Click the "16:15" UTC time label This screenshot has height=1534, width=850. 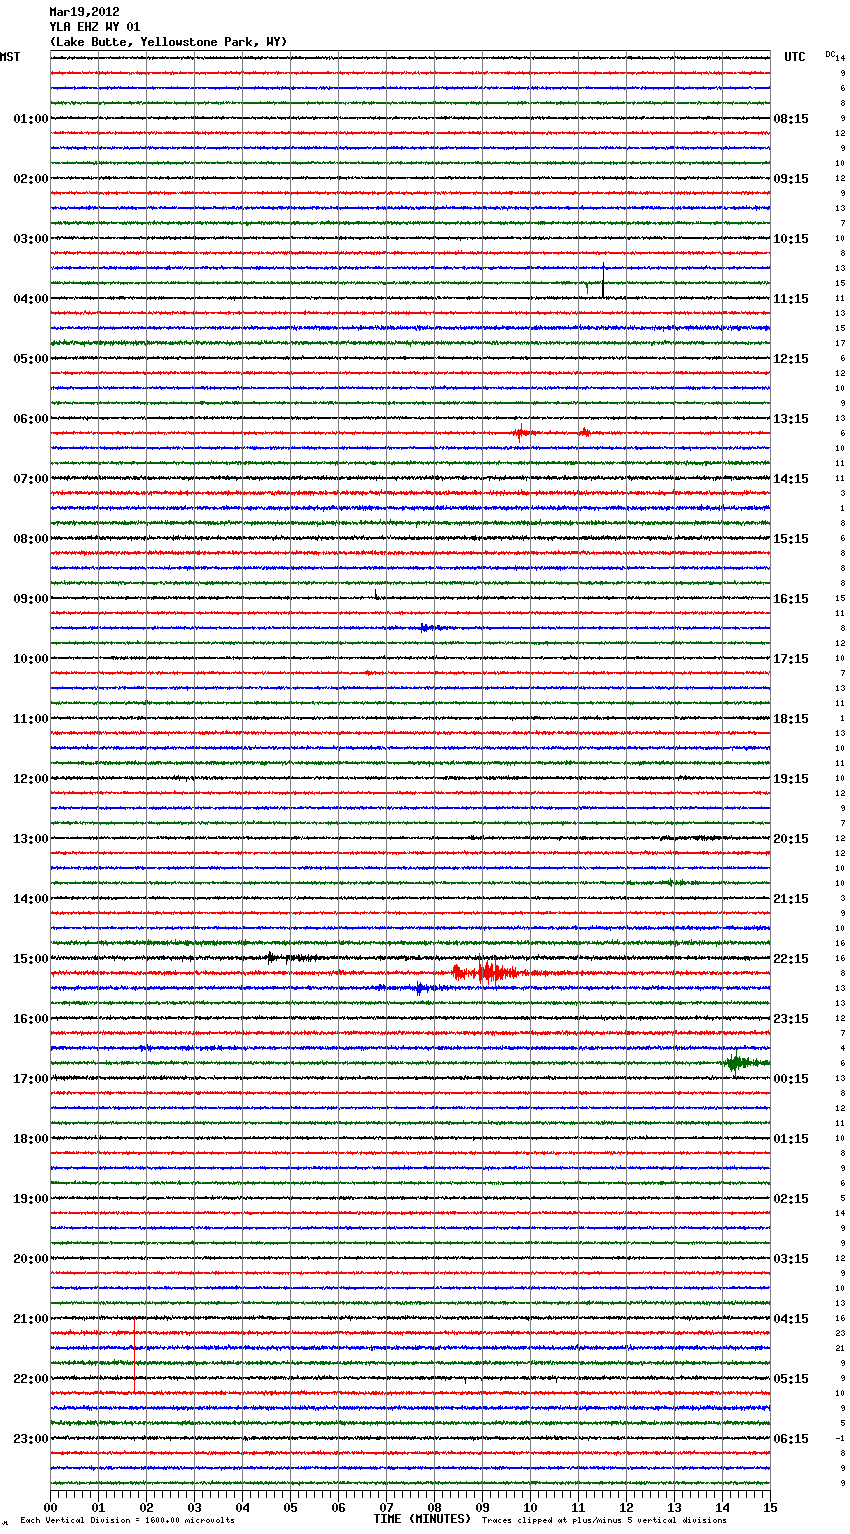(791, 599)
